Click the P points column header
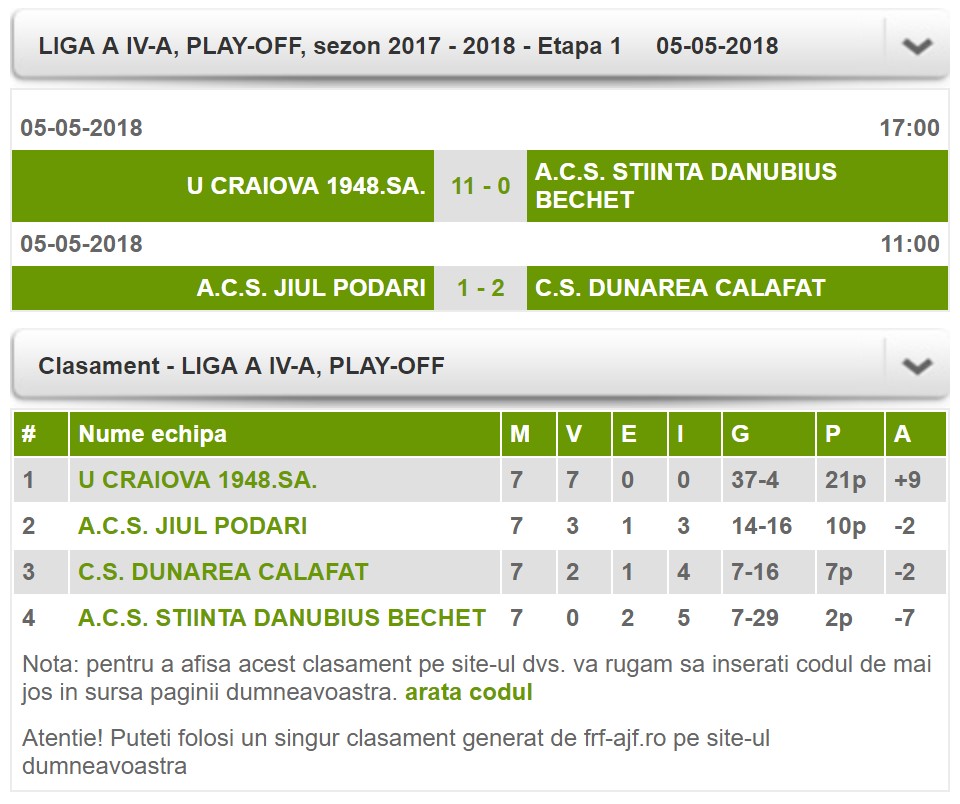Image resolution: width=960 pixels, height=804 pixels. 832,434
